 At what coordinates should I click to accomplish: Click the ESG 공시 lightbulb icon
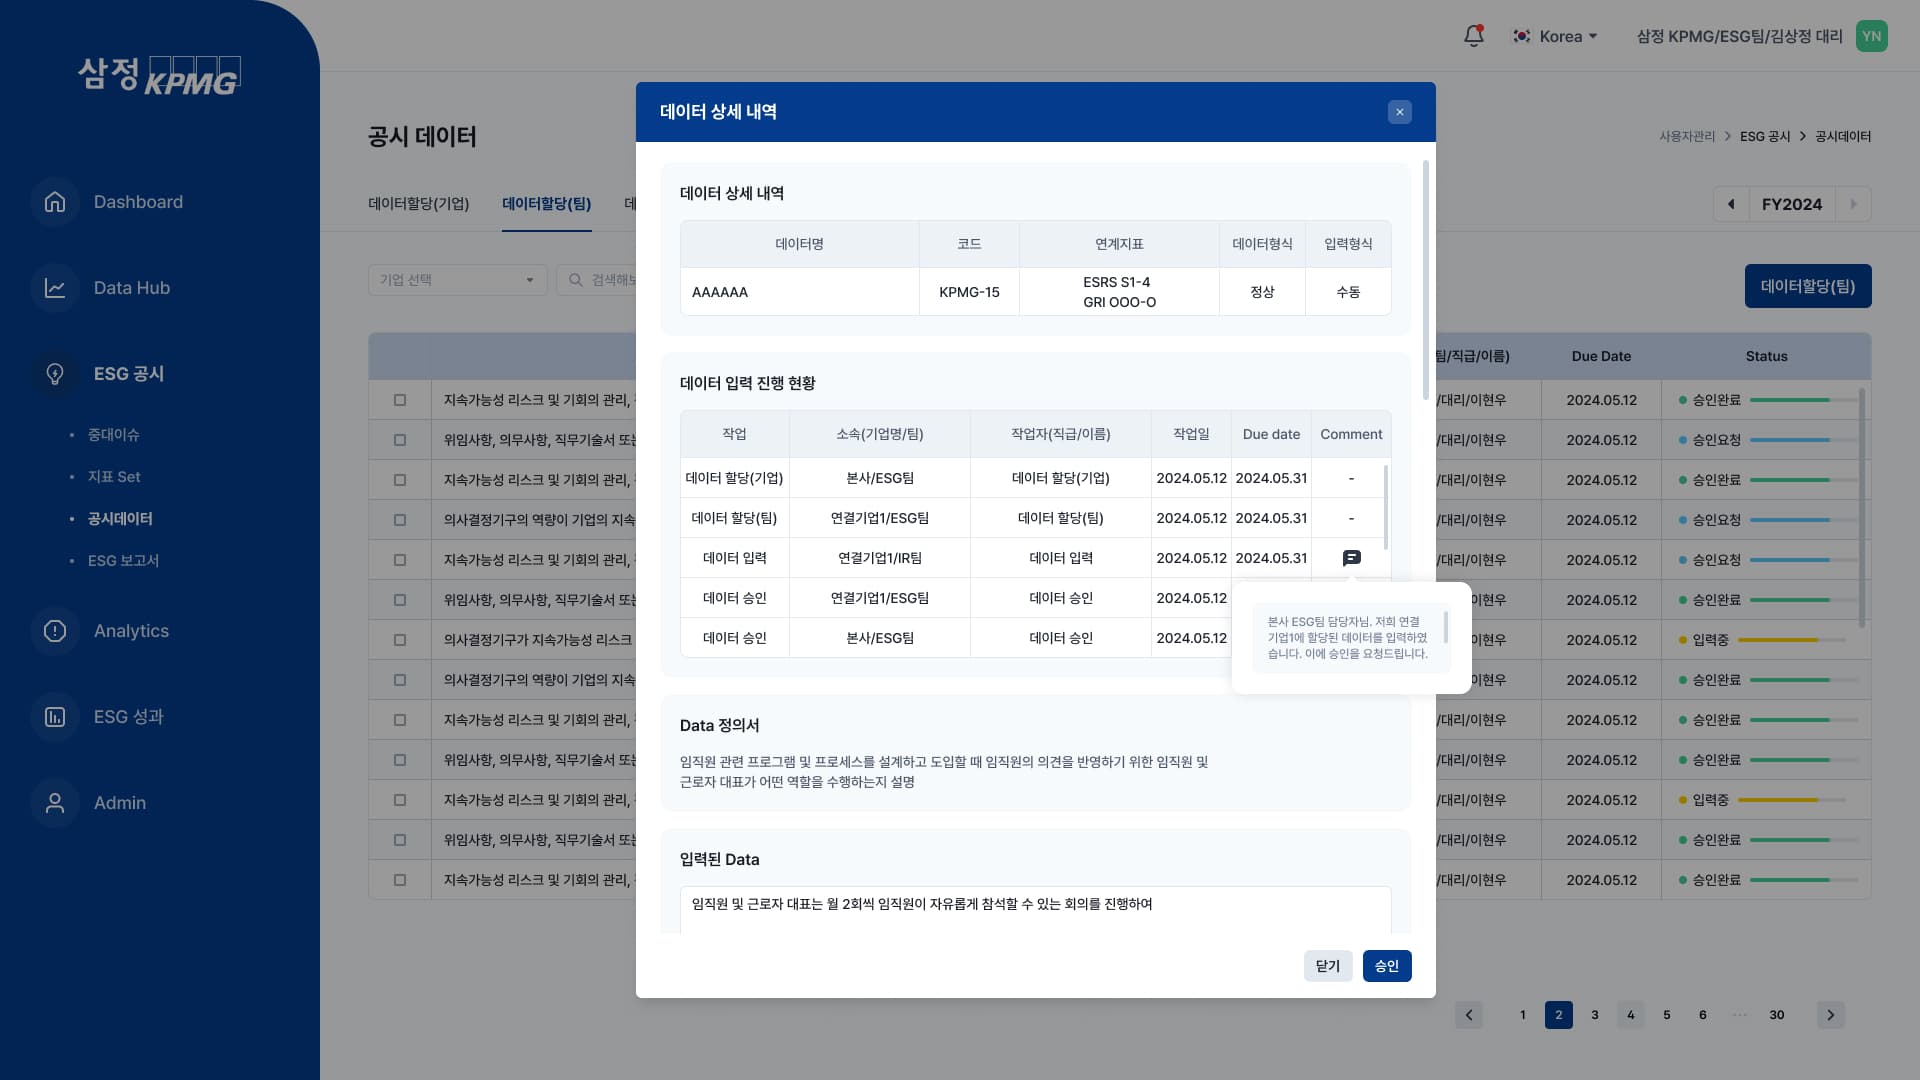pos(55,374)
